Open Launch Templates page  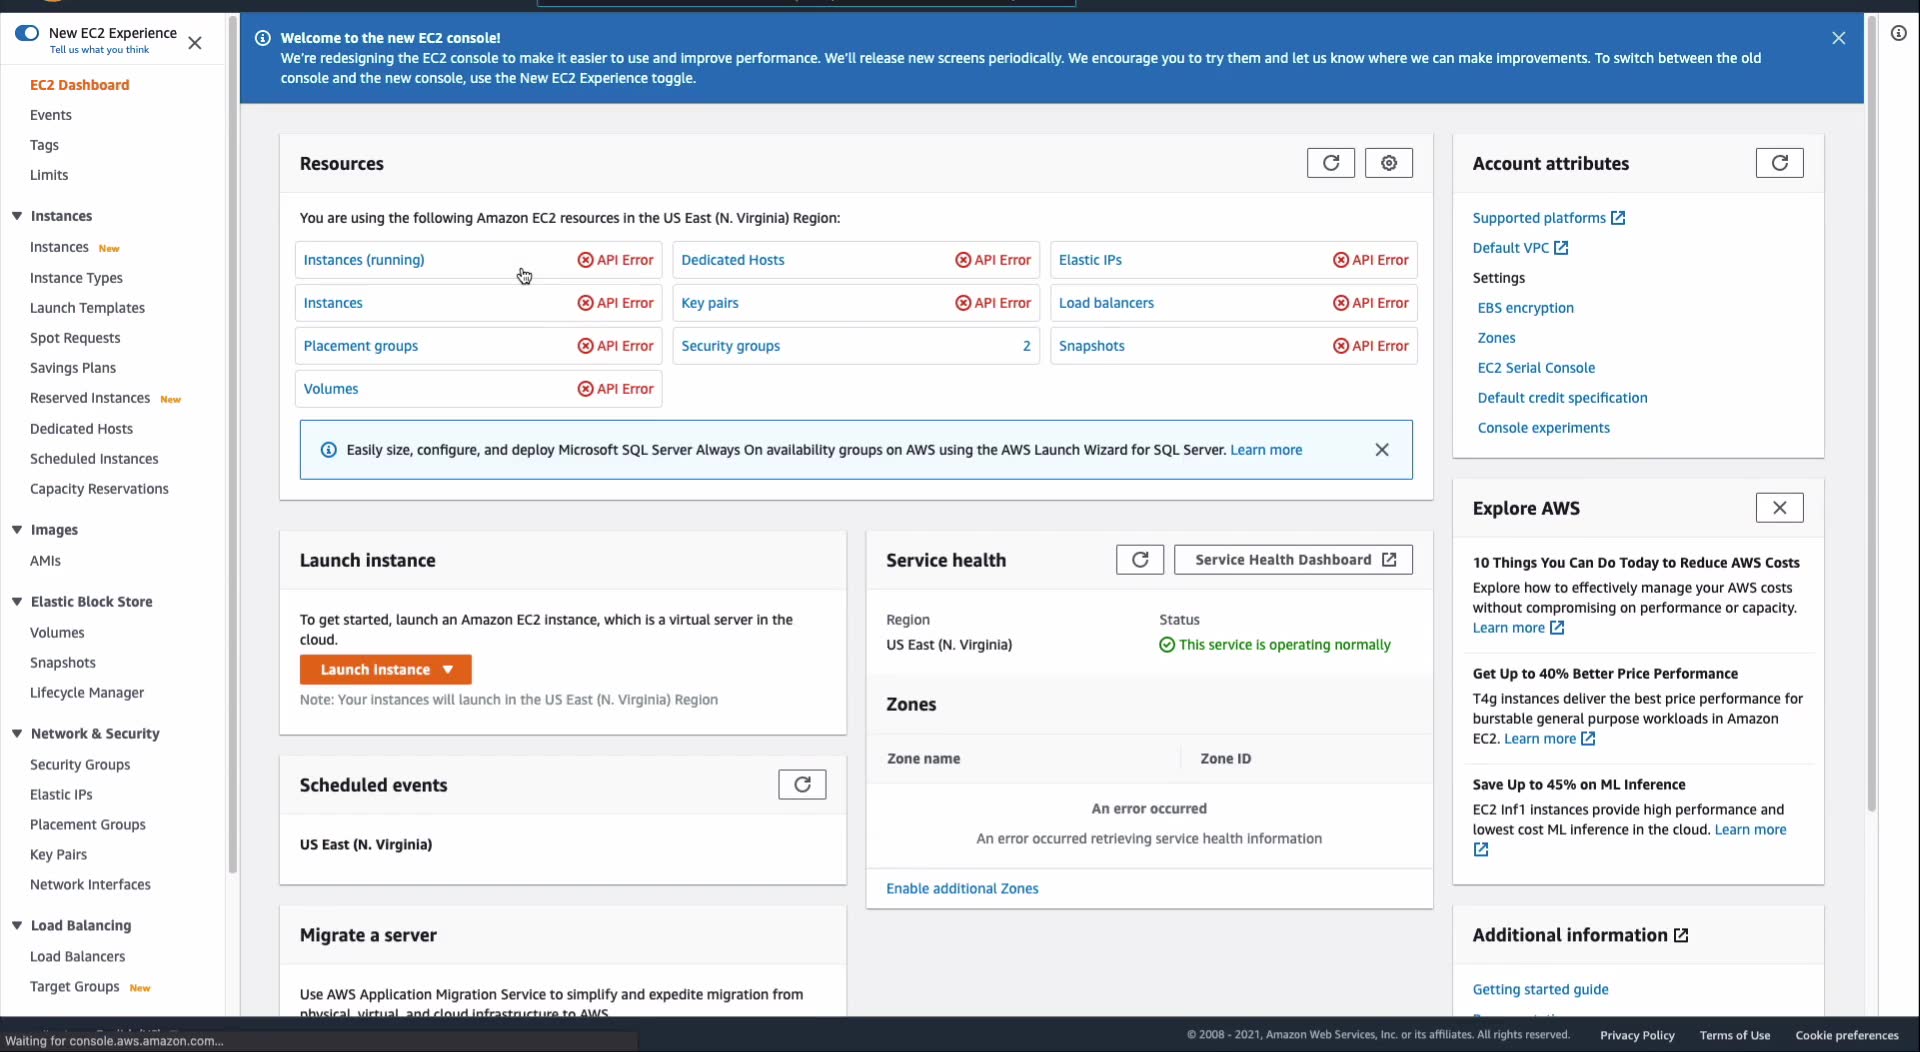(x=87, y=308)
